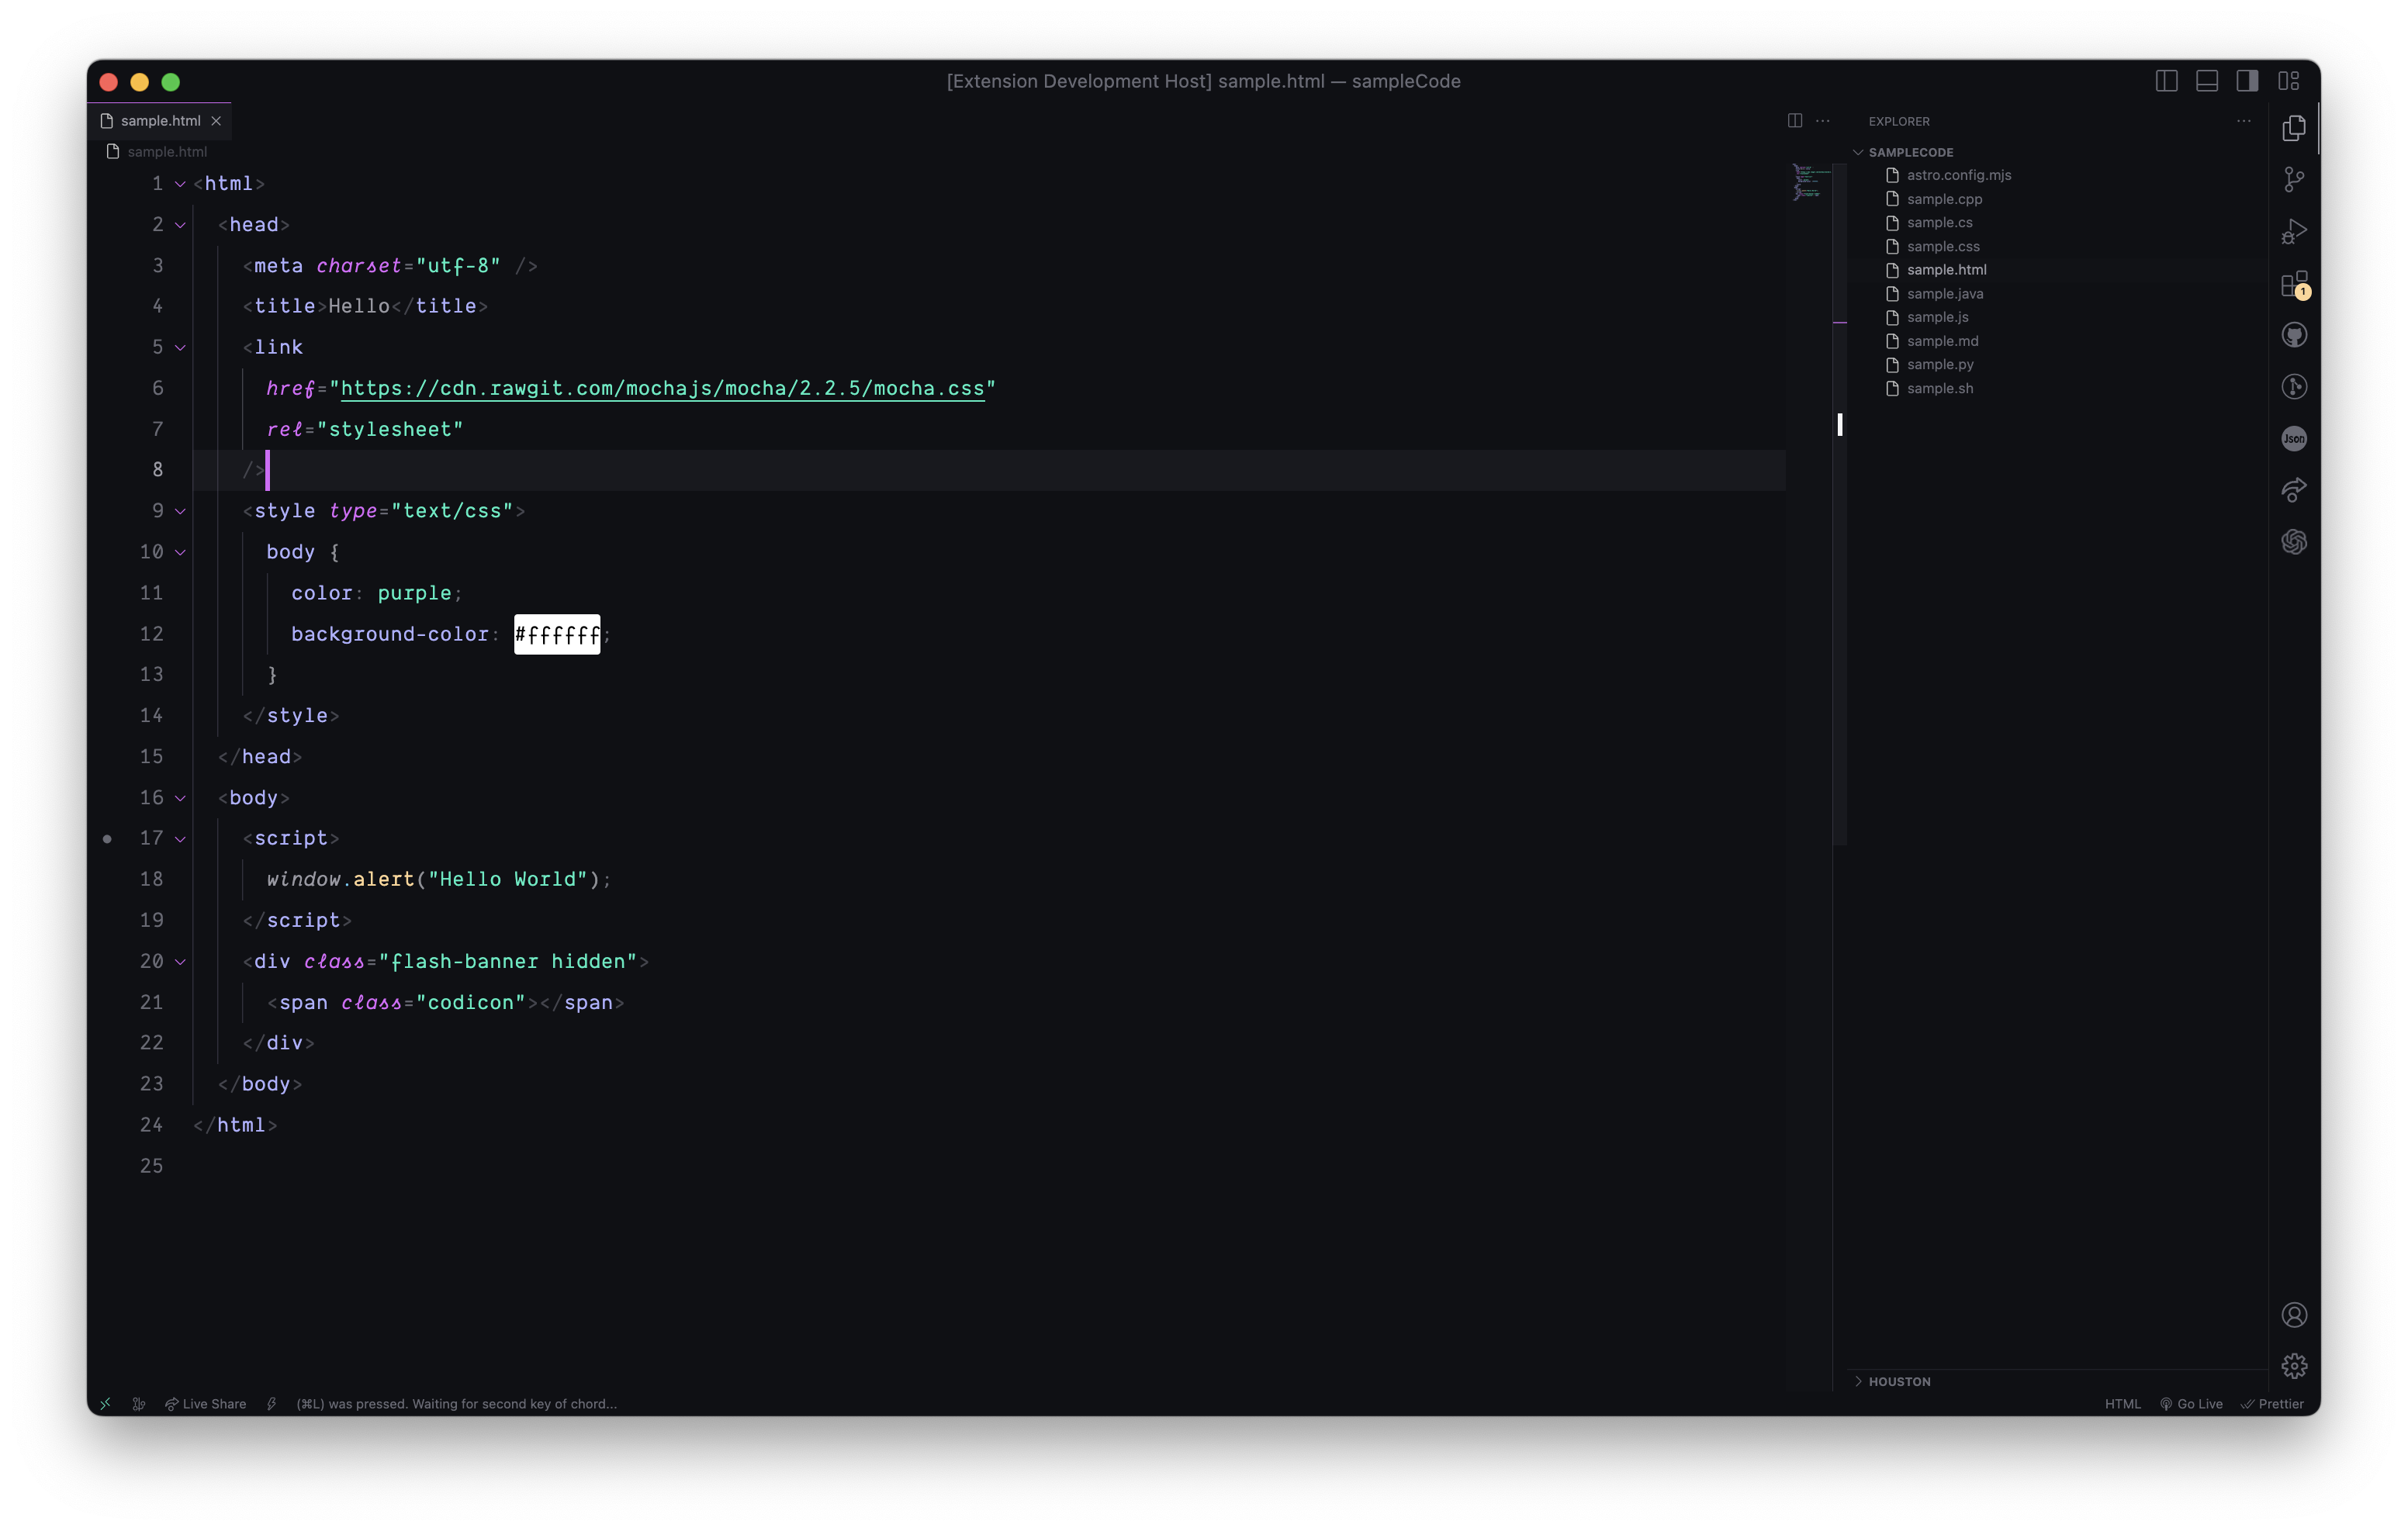Open the Extensions view with badge
This screenshot has width=2408, height=1531.
[2294, 284]
